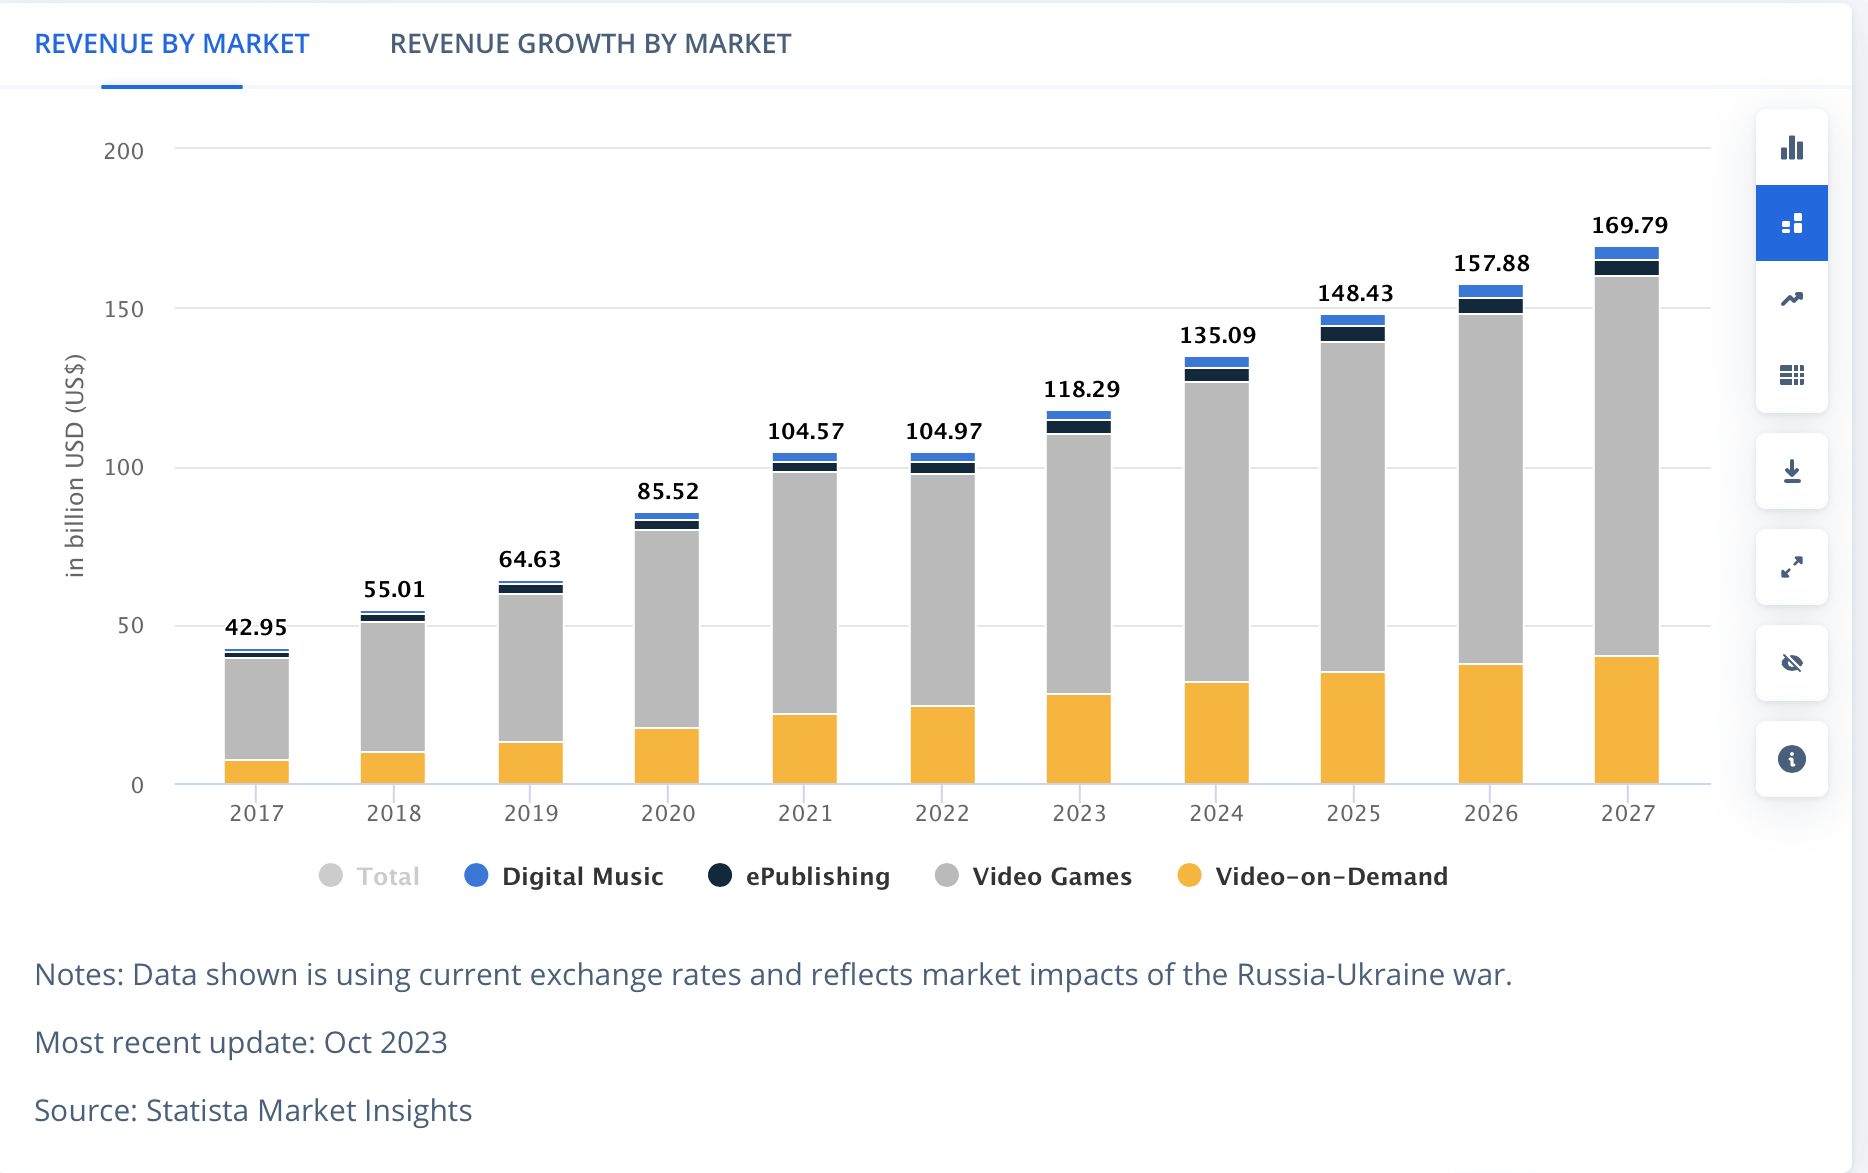Select the Revenue by Market tab
Viewport: 1868px width, 1173px height.
click(171, 43)
